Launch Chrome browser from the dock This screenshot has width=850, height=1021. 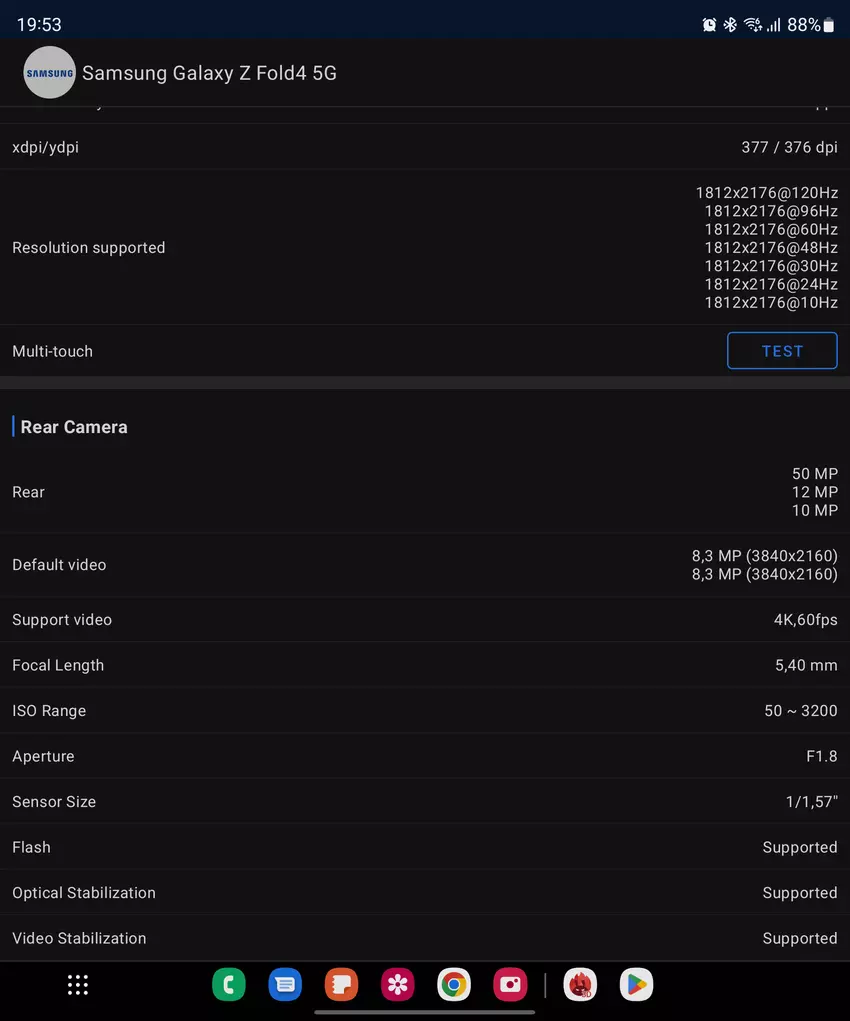454,985
